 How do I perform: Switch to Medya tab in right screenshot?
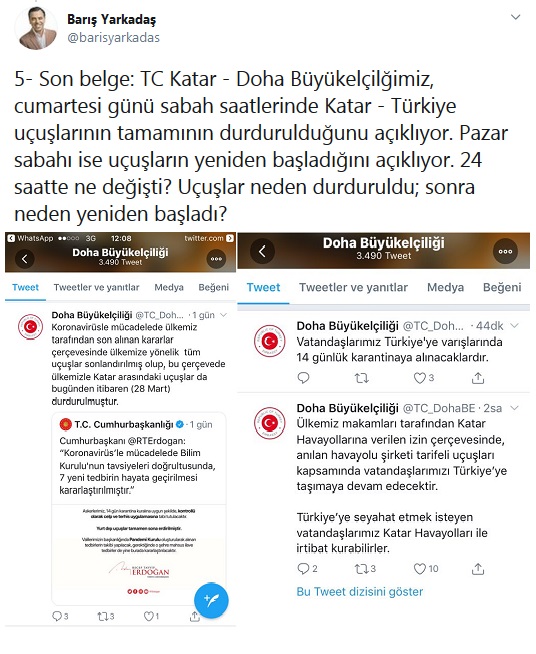pyautogui.click(x=445, y=287)
